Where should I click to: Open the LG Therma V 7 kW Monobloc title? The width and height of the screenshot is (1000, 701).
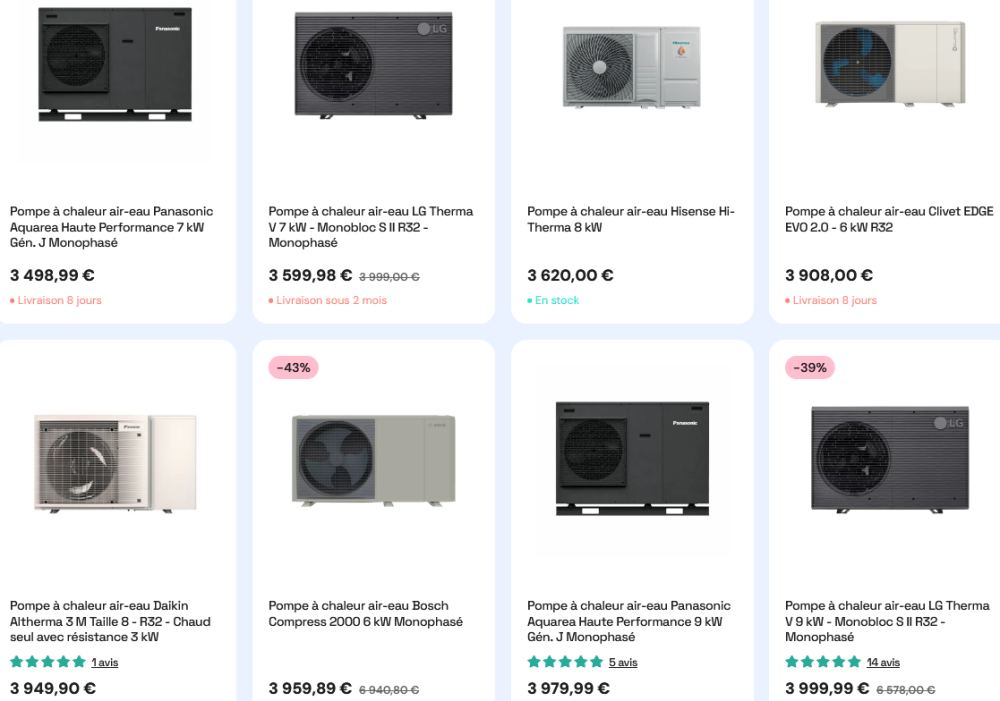pos(371,227)
